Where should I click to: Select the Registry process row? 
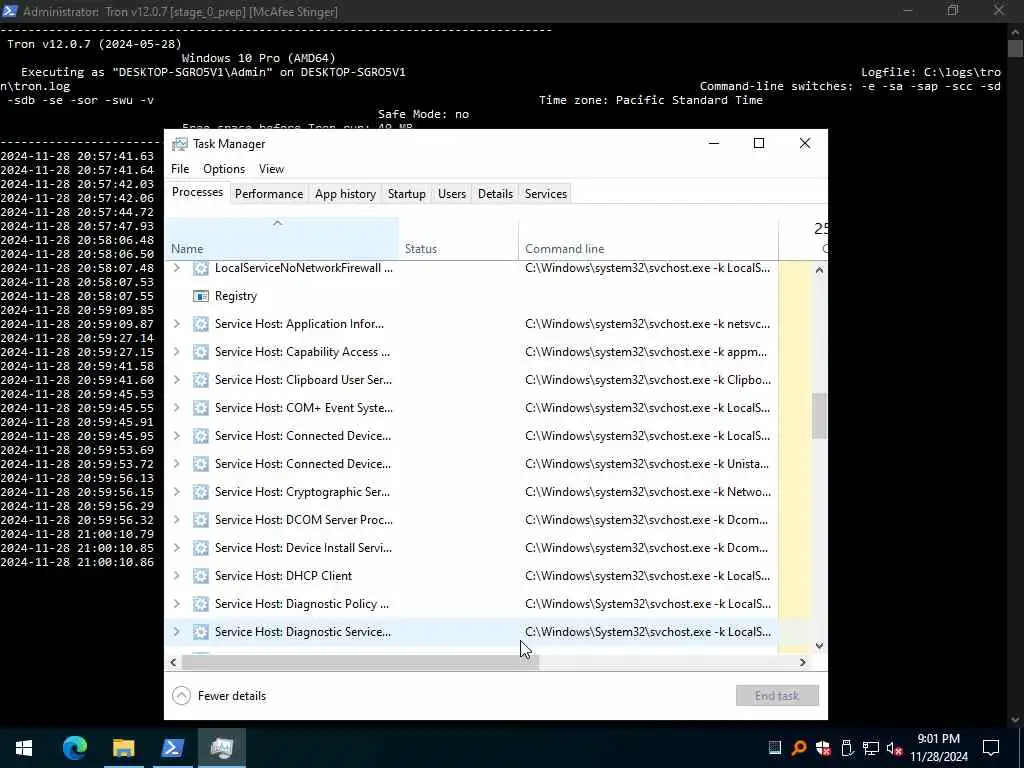tap(471, 296)
